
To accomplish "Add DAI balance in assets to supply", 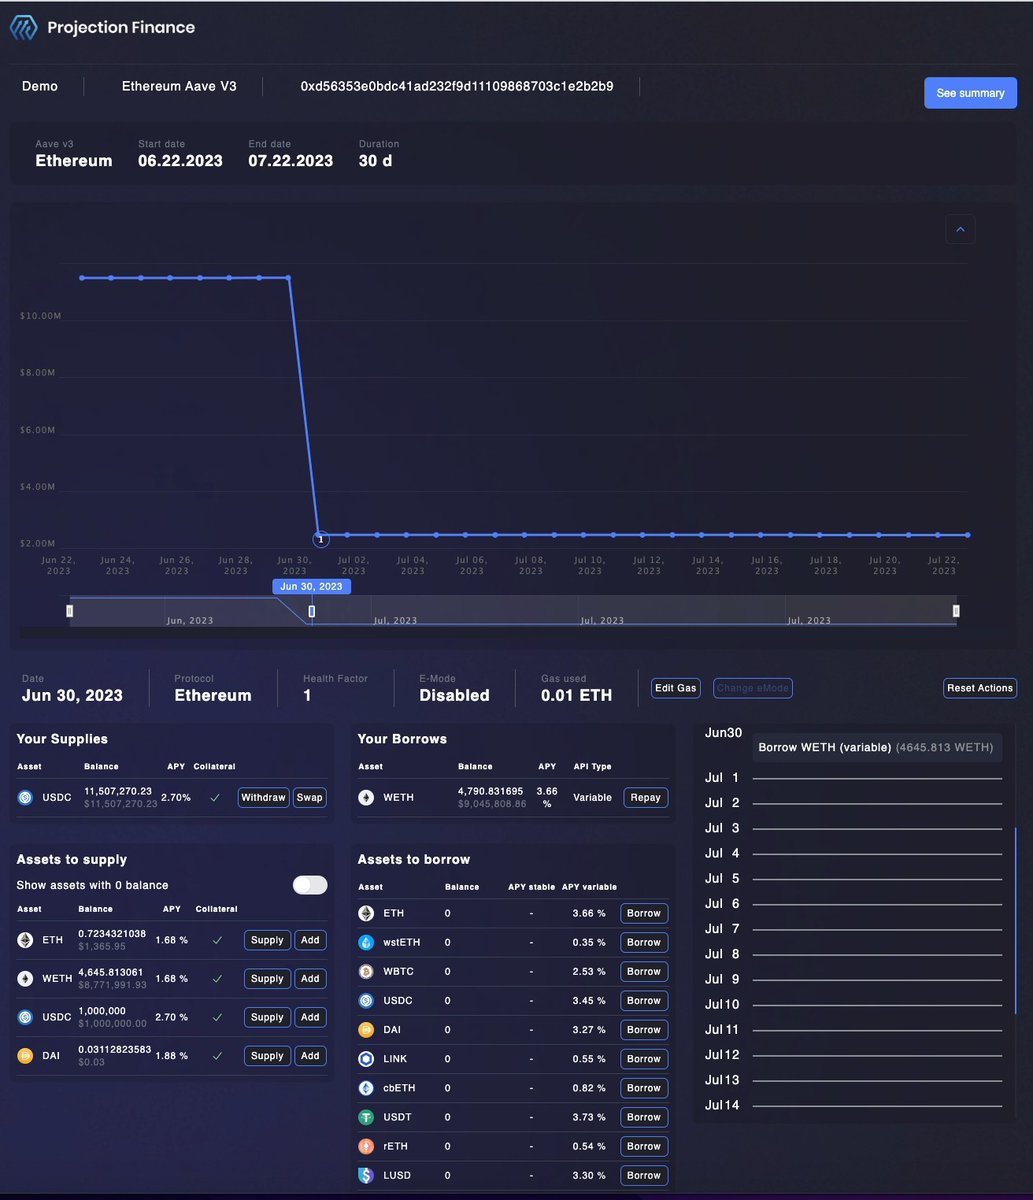I will [x=310, y=1056].
